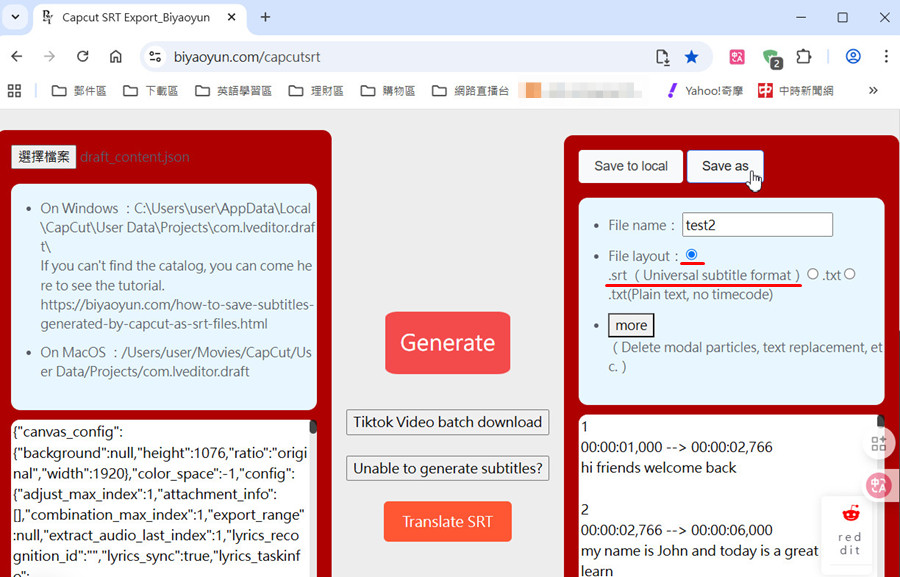Go to the browser home page icon
Screen dimensions: 900x577
coord(116,57)
